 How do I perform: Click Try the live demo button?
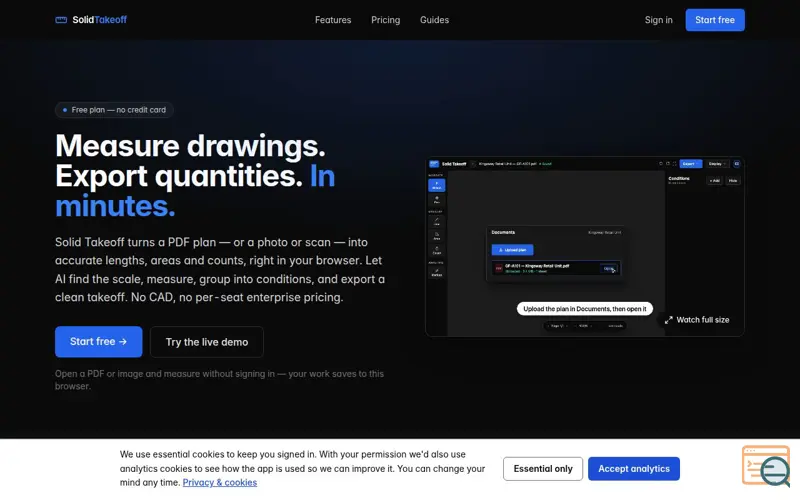tap(207, 342)
